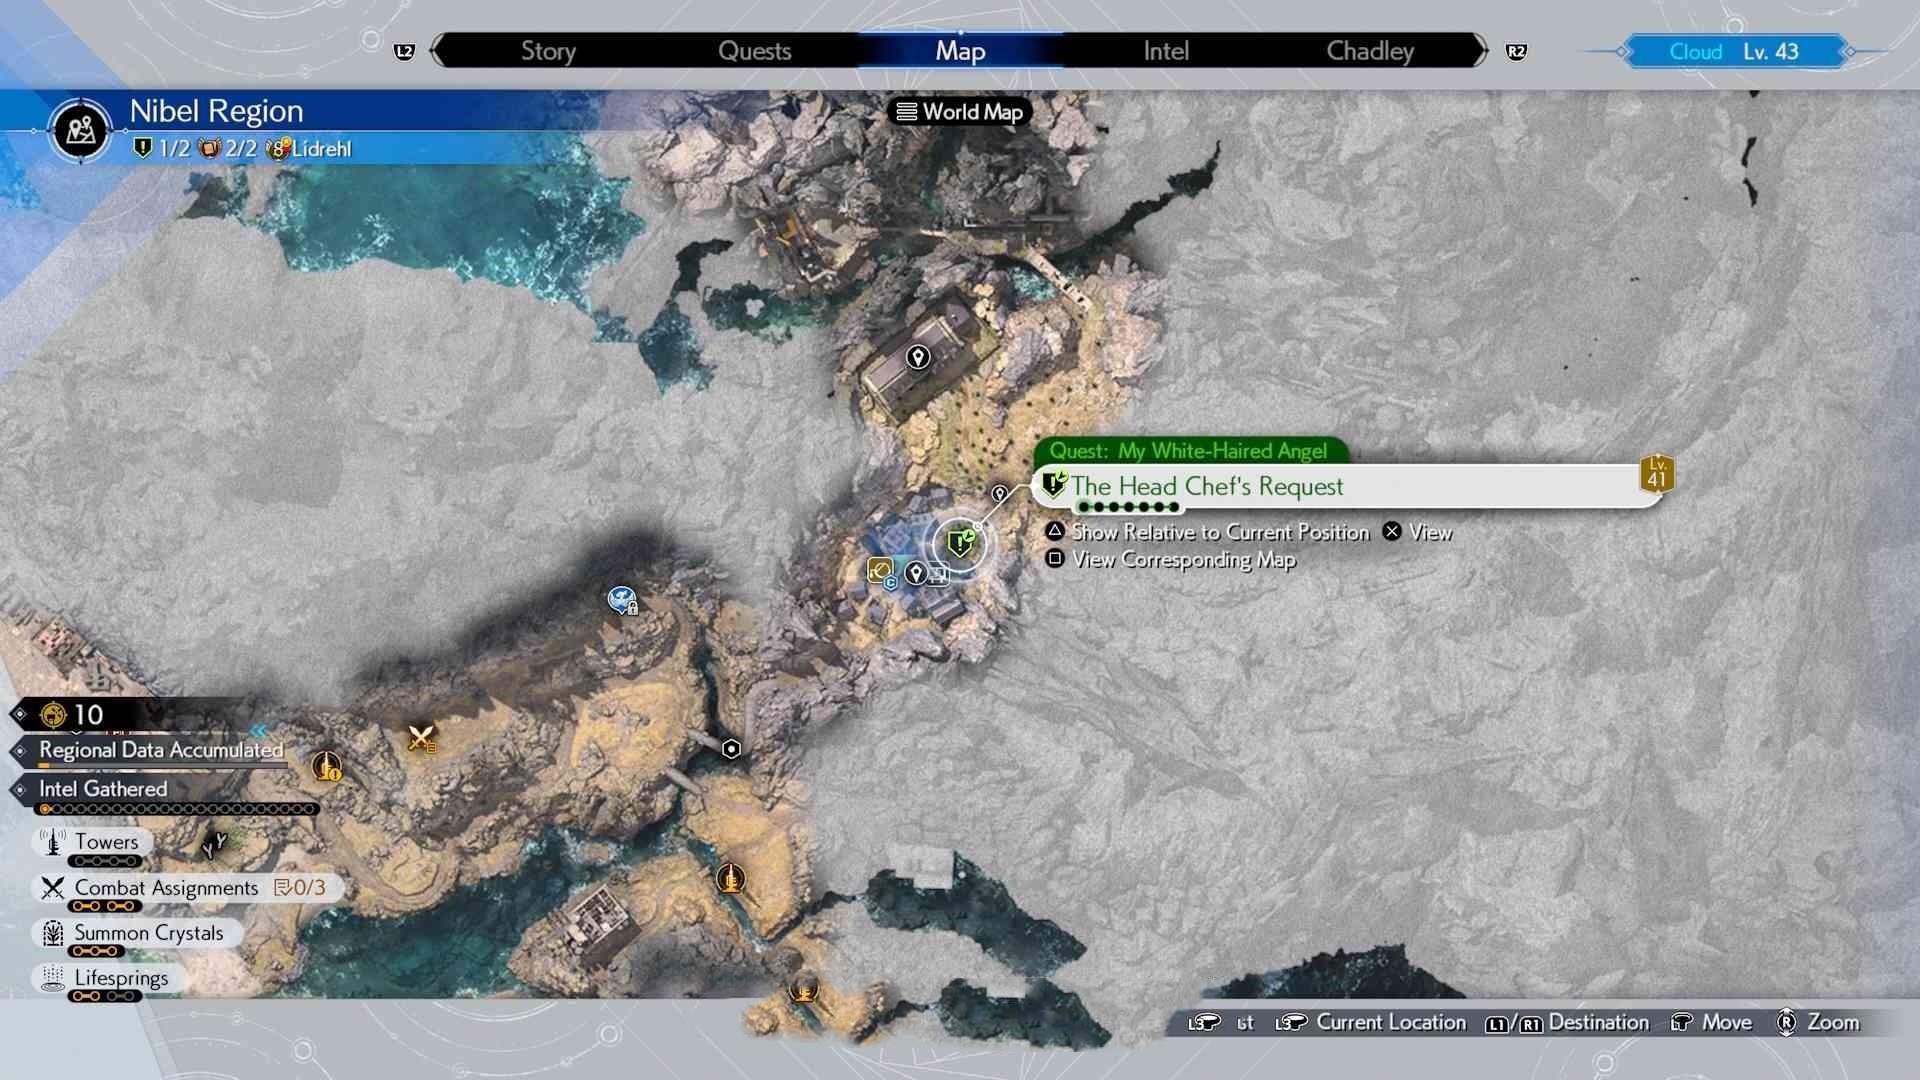
Task: Select the crossed swords combat marker on map
Action: (421, 739)
